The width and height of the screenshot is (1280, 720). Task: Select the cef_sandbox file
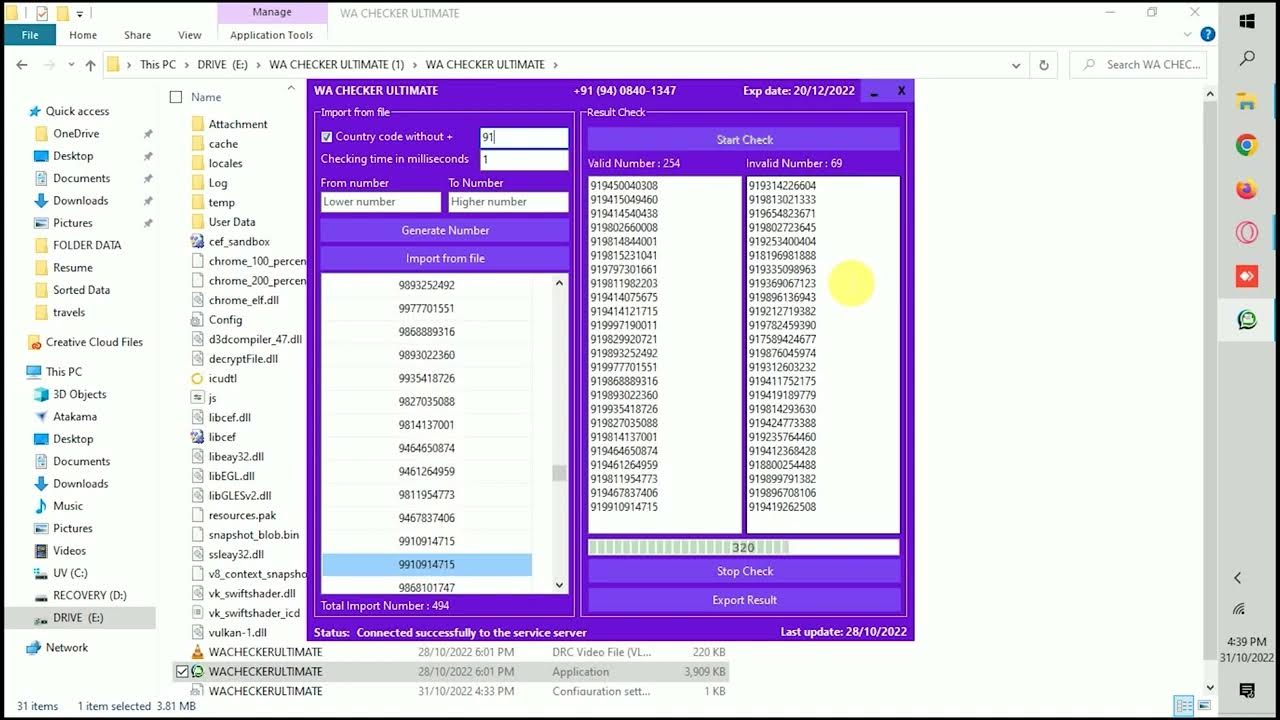(x=239, y=242)
